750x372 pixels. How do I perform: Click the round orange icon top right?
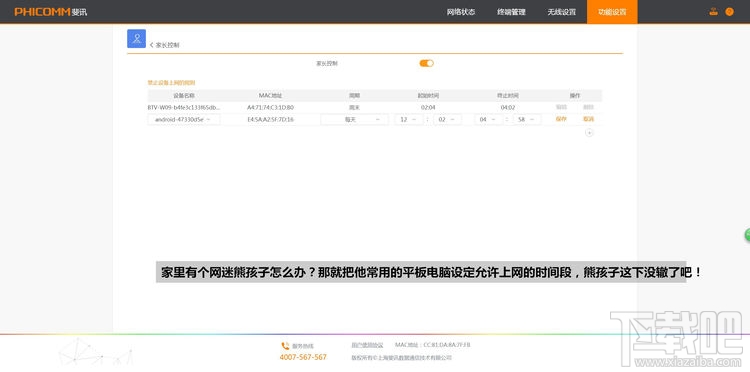729,12
